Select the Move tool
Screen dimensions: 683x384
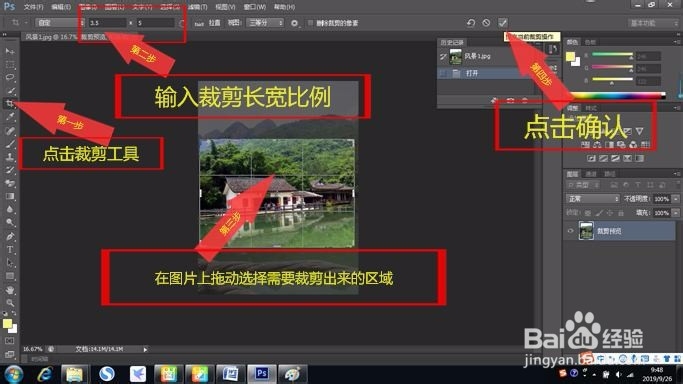(x=10, y=51)
